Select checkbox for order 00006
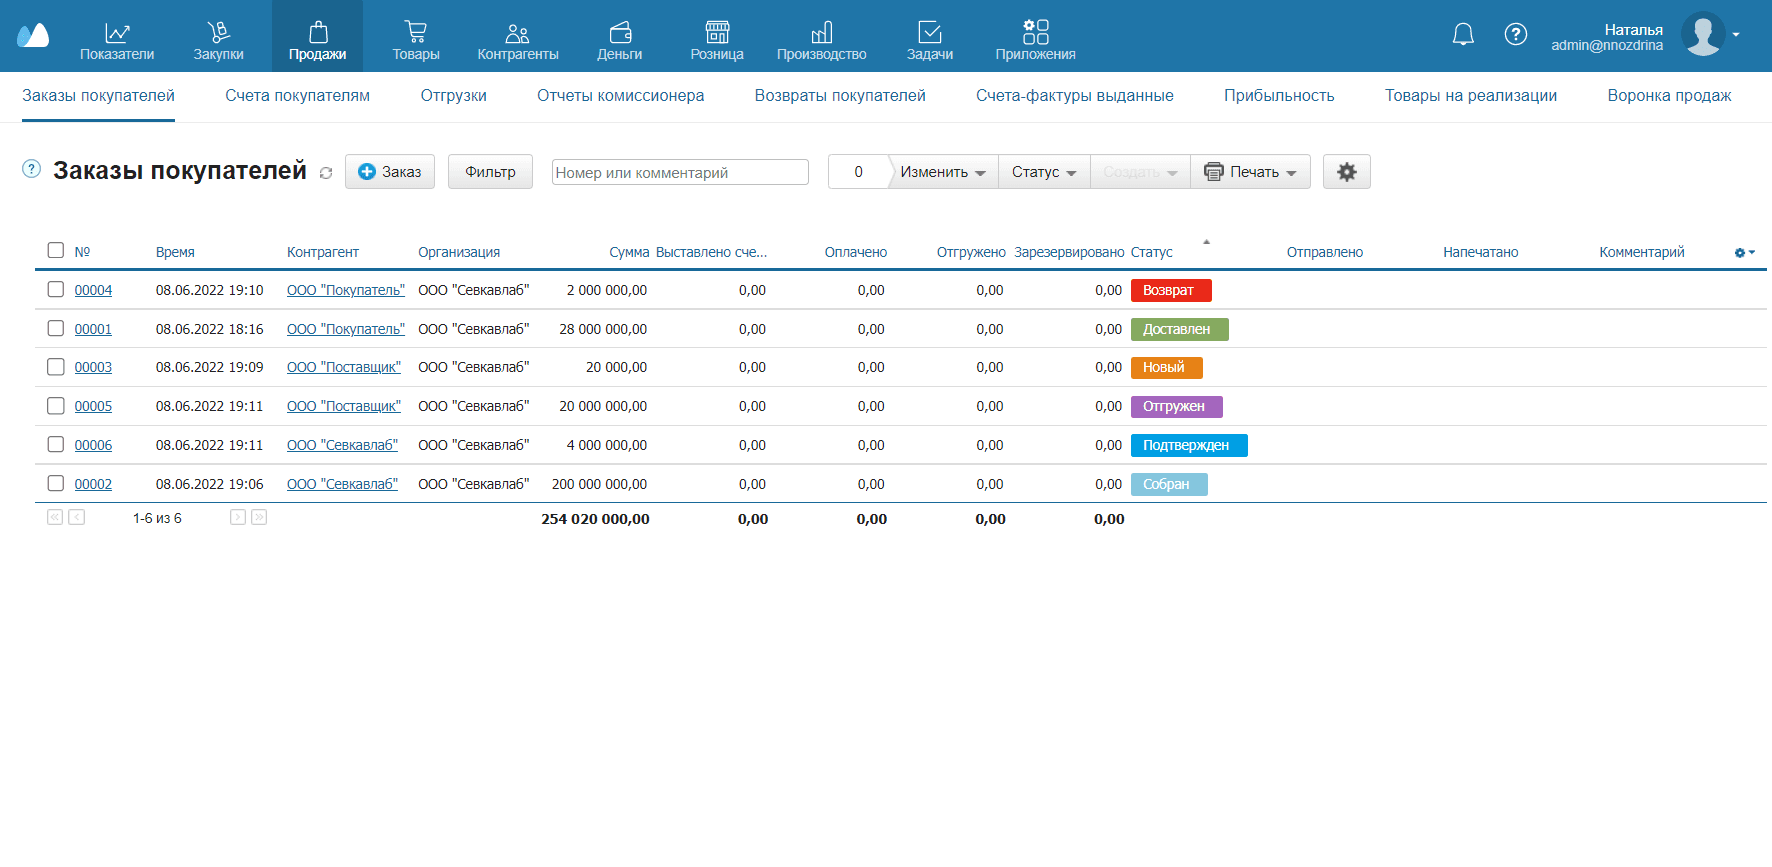Screen dimensions: 1772x867 coord(56,445)
